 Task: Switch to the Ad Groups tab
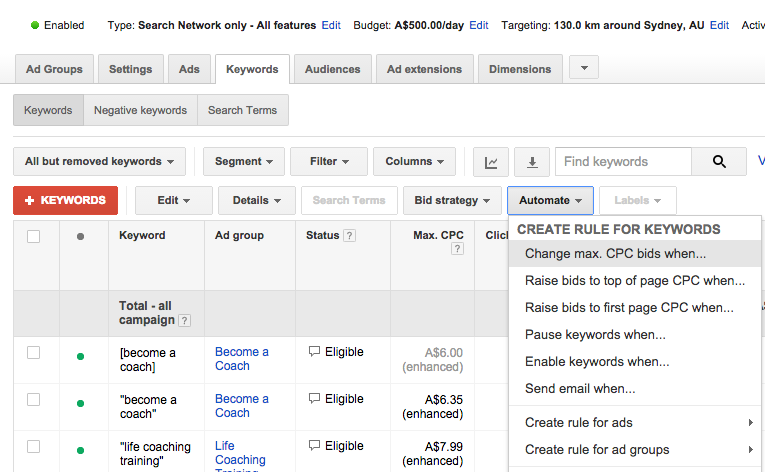[54, 69]
